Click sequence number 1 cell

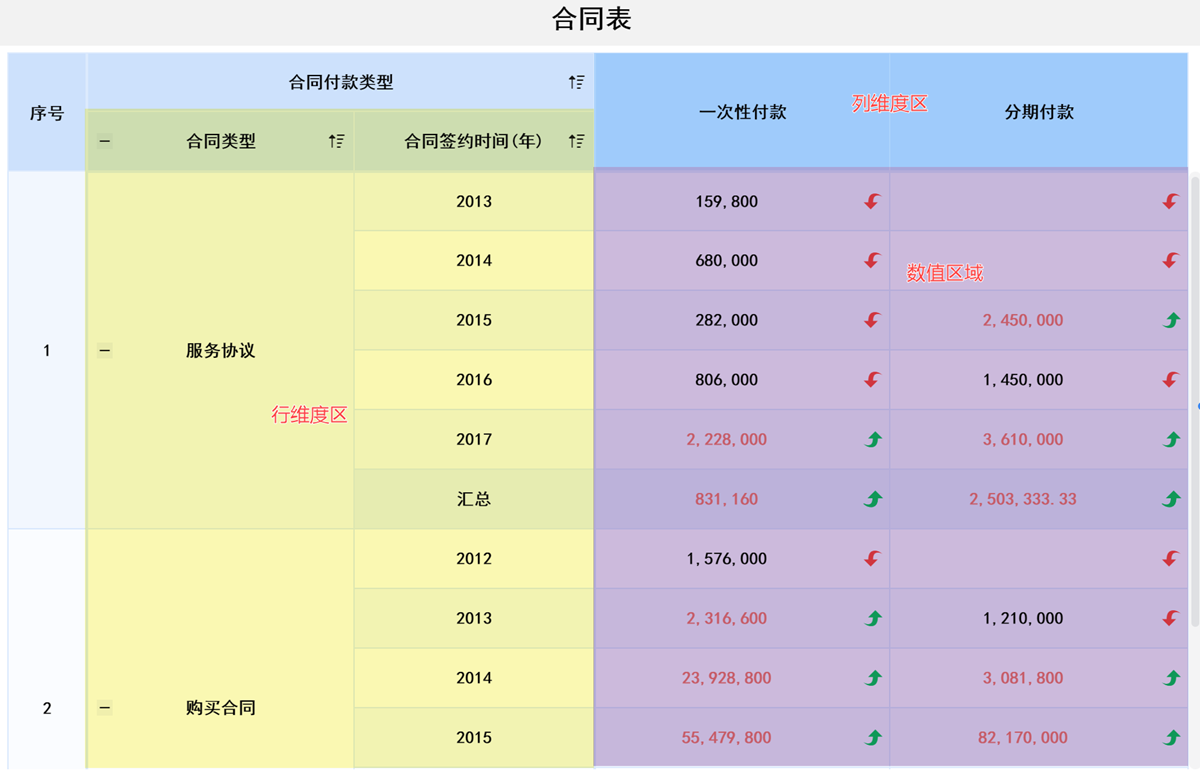click(x=47, y=351)
